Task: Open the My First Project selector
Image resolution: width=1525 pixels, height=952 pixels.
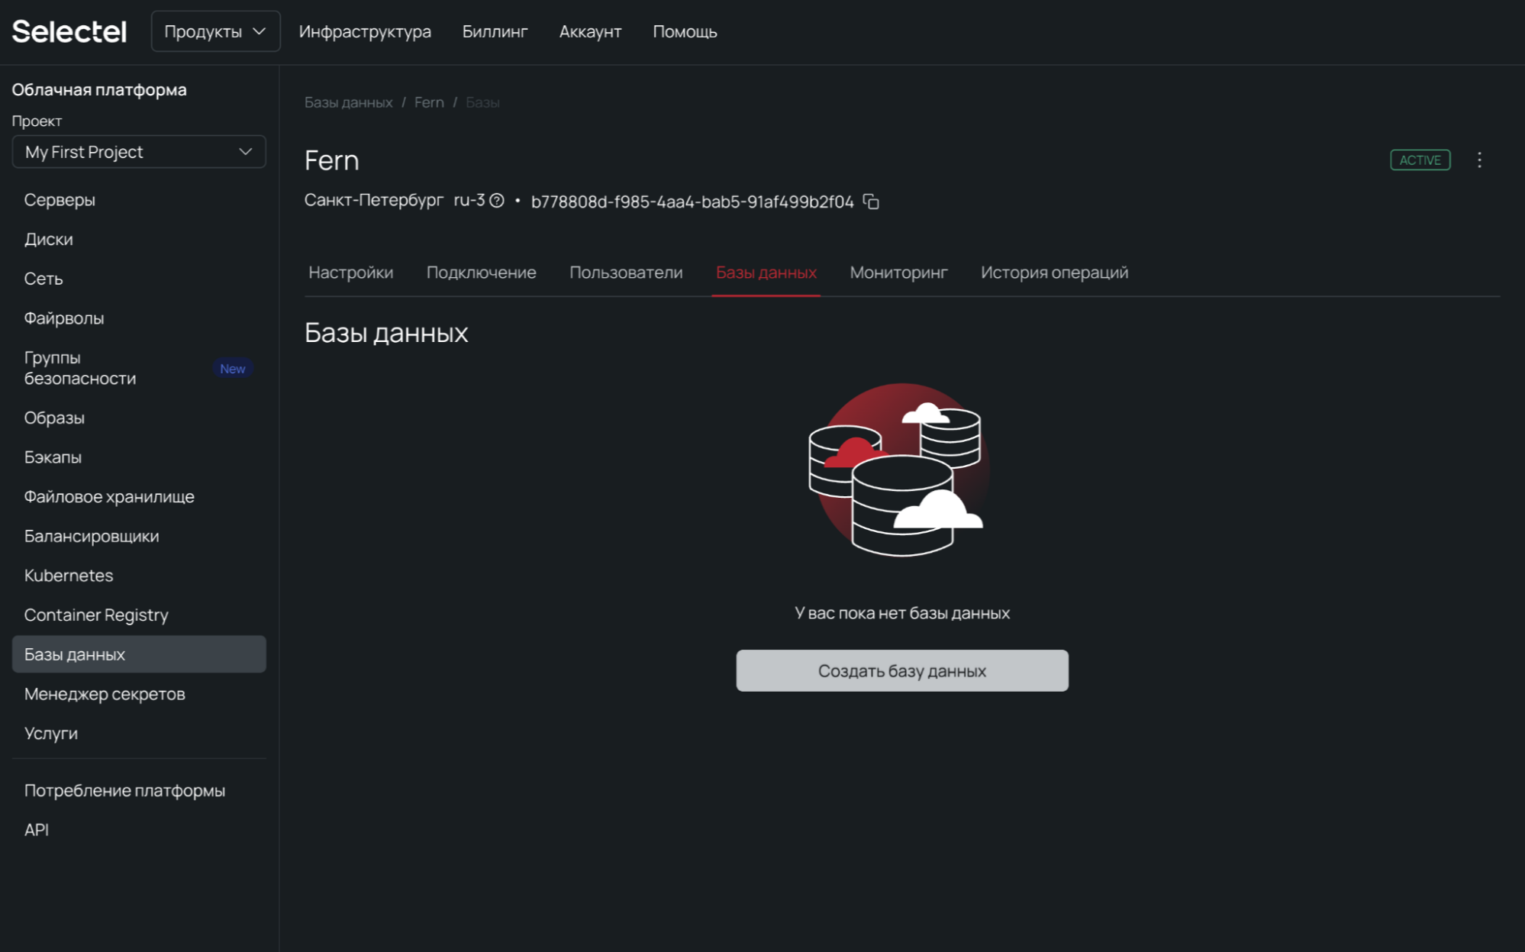Action: point(138,152)
